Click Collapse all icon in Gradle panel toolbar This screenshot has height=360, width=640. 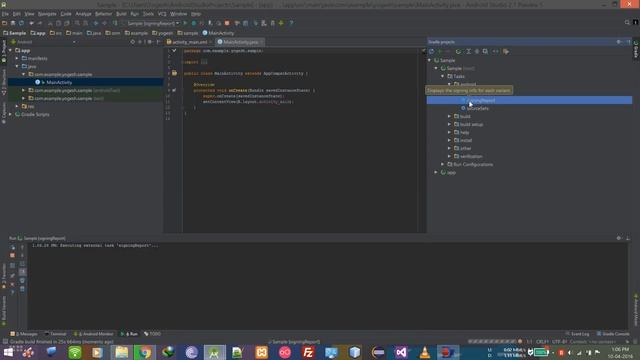click(477, 51)
